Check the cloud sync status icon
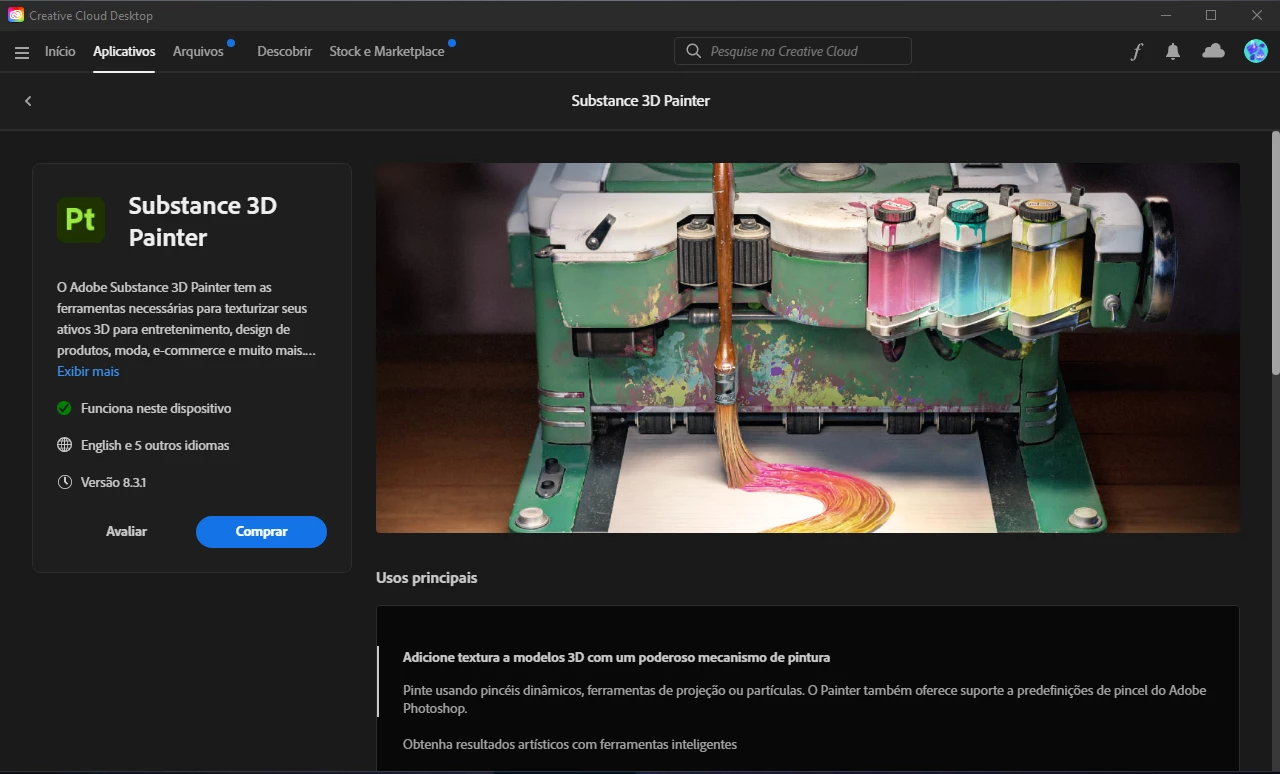1280x774 pixels. [1213, 51]
